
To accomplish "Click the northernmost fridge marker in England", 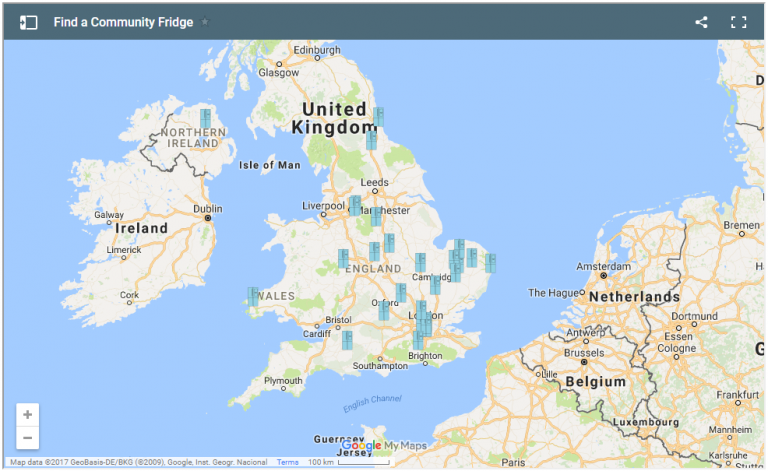I will pos(378,116).
